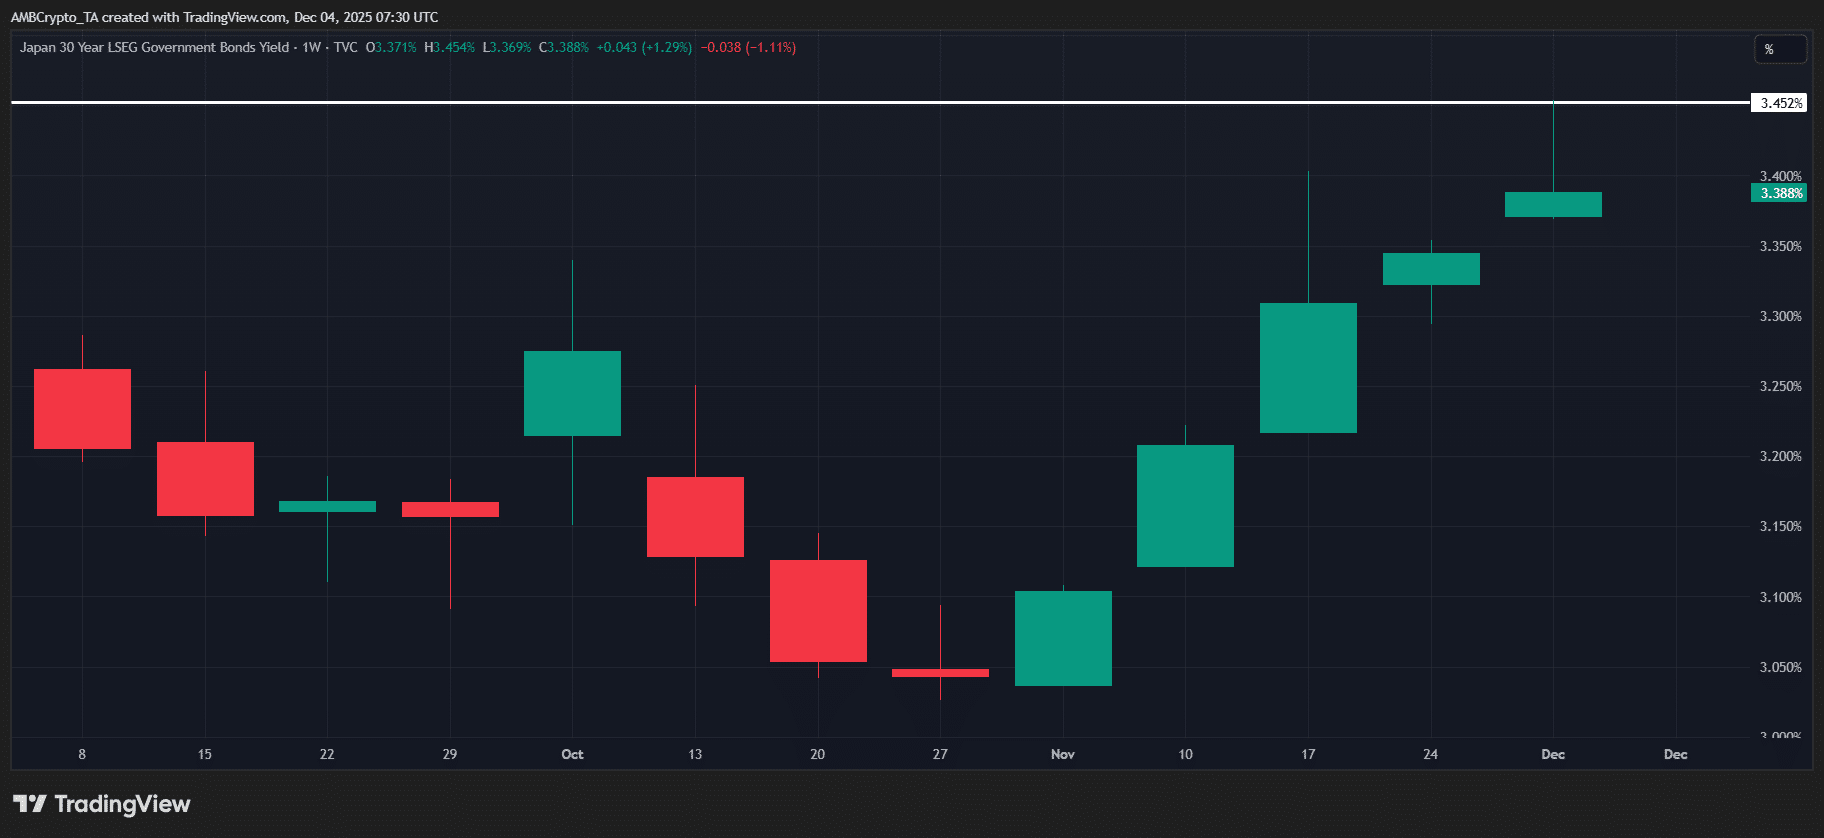
Task: Click the Oct label on time axis
Action: tap(572, 754)
